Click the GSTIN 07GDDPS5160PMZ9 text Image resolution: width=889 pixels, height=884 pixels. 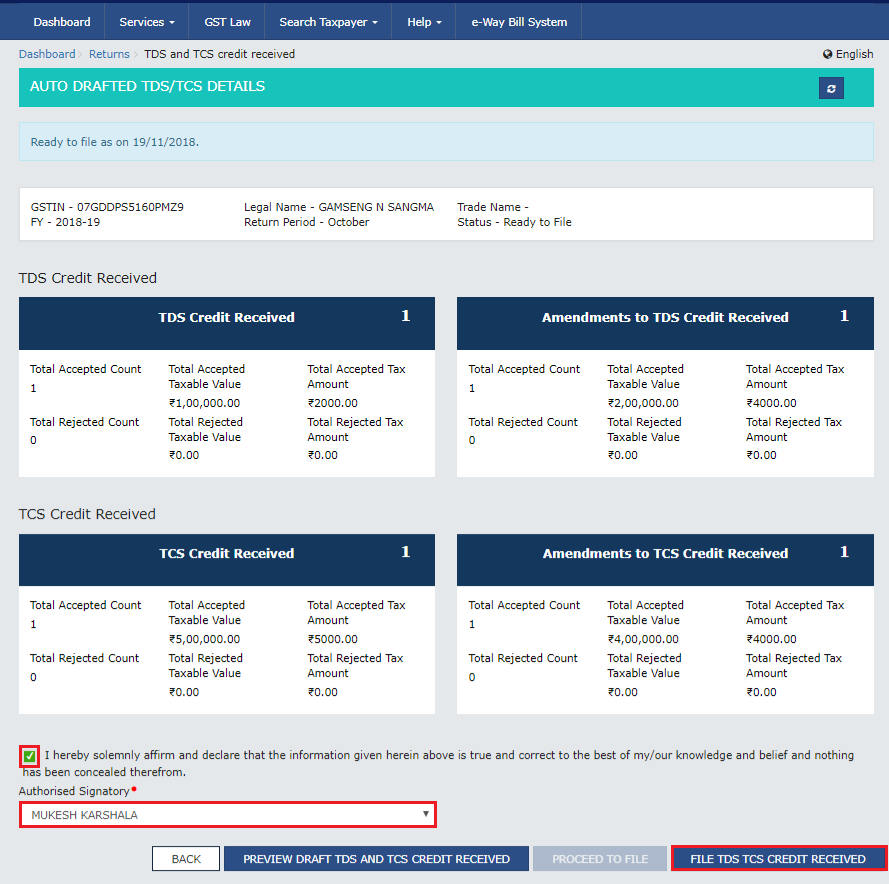tap(107, 207)
